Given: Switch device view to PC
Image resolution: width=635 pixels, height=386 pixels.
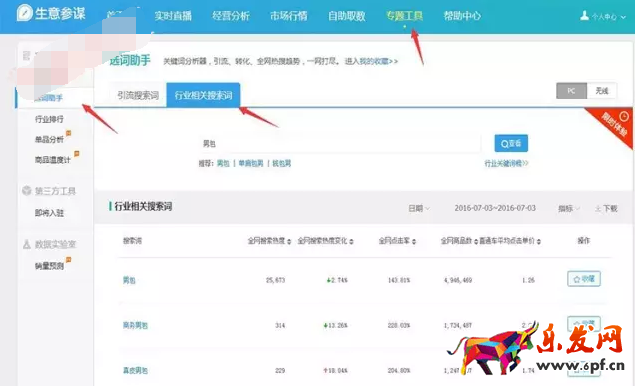Looking at the screenshot, I should (x=571, y=91).
